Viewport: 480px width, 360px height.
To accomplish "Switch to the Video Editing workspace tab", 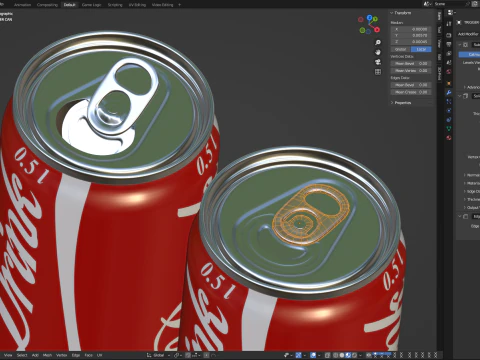I will 162,5.
